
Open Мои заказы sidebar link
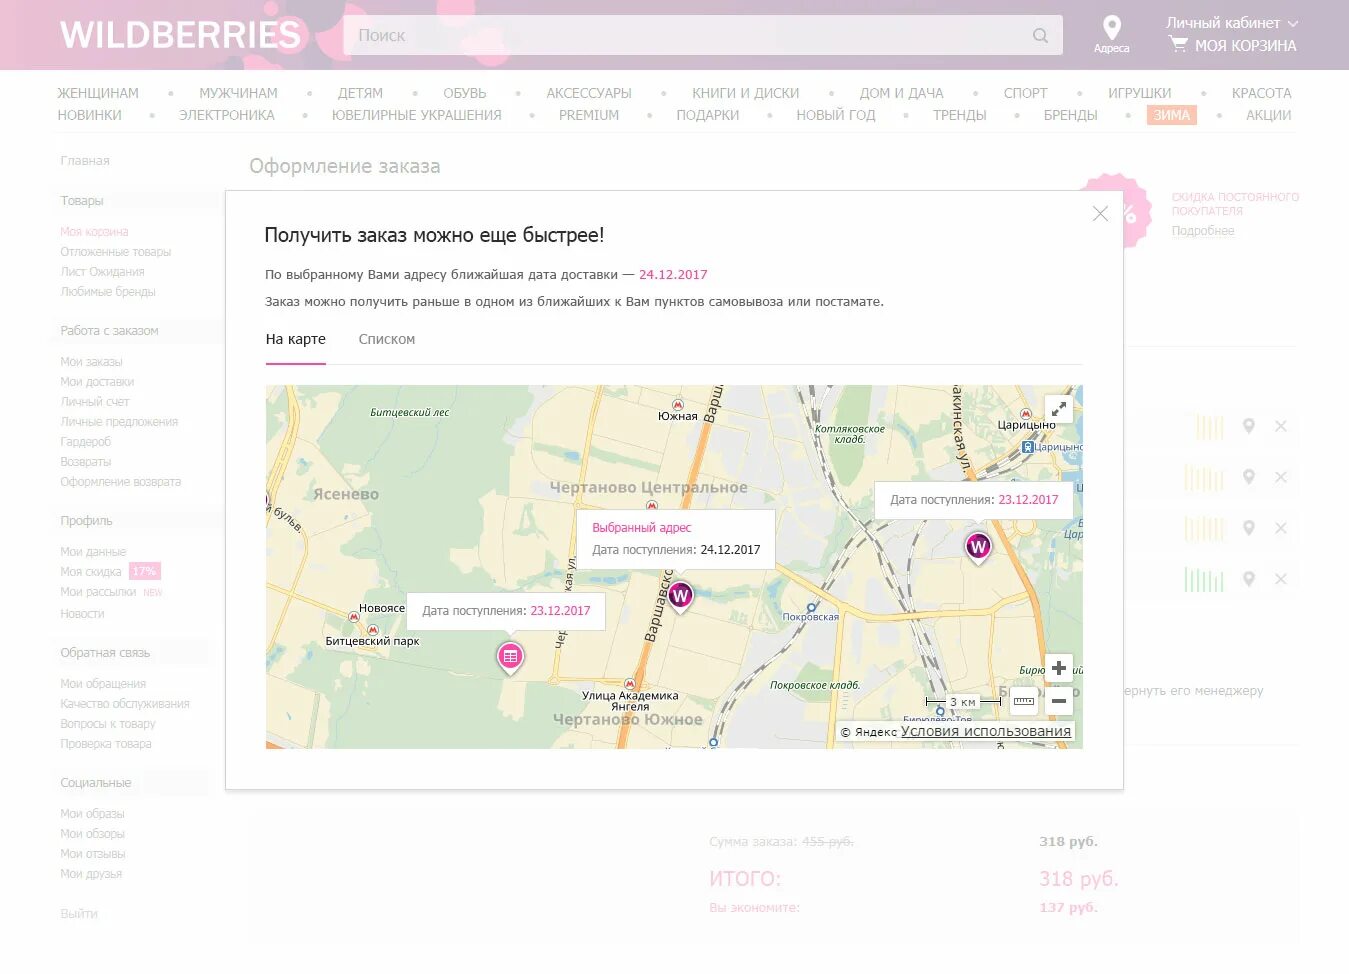[x=91, y=362]
